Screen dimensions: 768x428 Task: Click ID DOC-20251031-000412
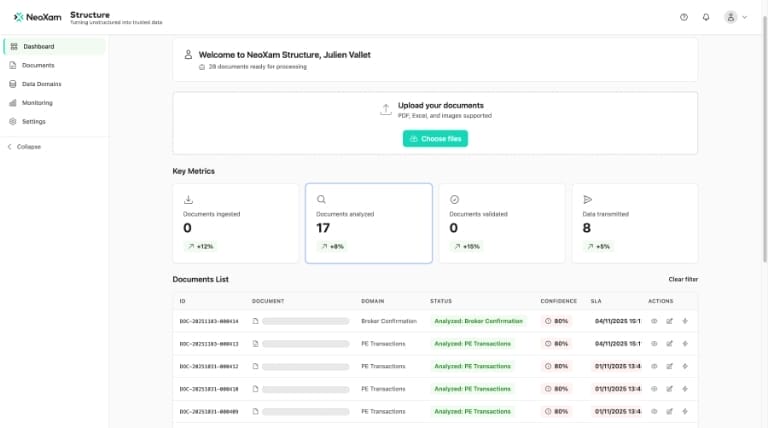(x=209, y=366)
